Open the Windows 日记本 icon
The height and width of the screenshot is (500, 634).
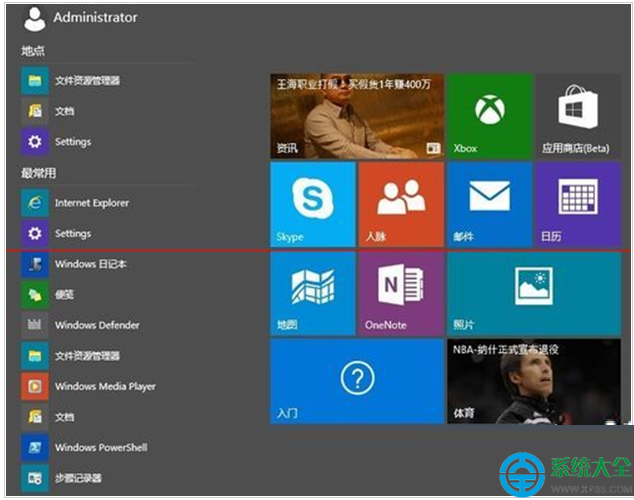click(x=35, y=264)
